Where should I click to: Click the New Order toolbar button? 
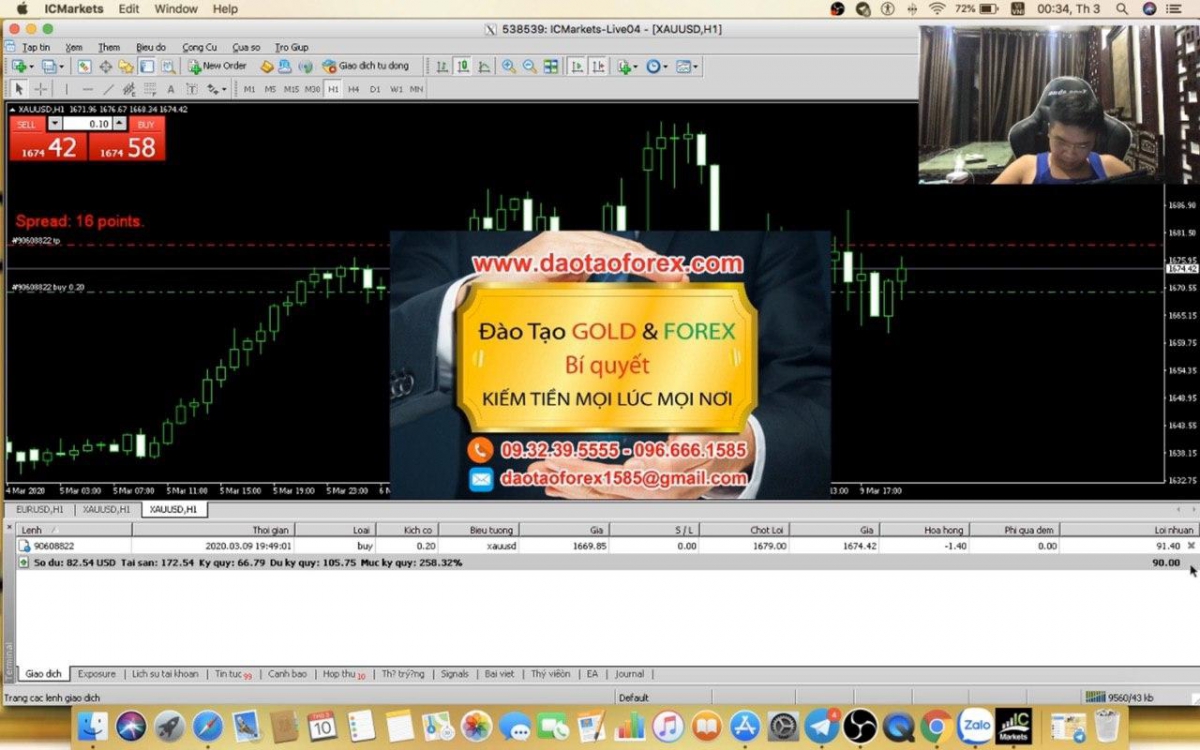[x=218, y=66]
